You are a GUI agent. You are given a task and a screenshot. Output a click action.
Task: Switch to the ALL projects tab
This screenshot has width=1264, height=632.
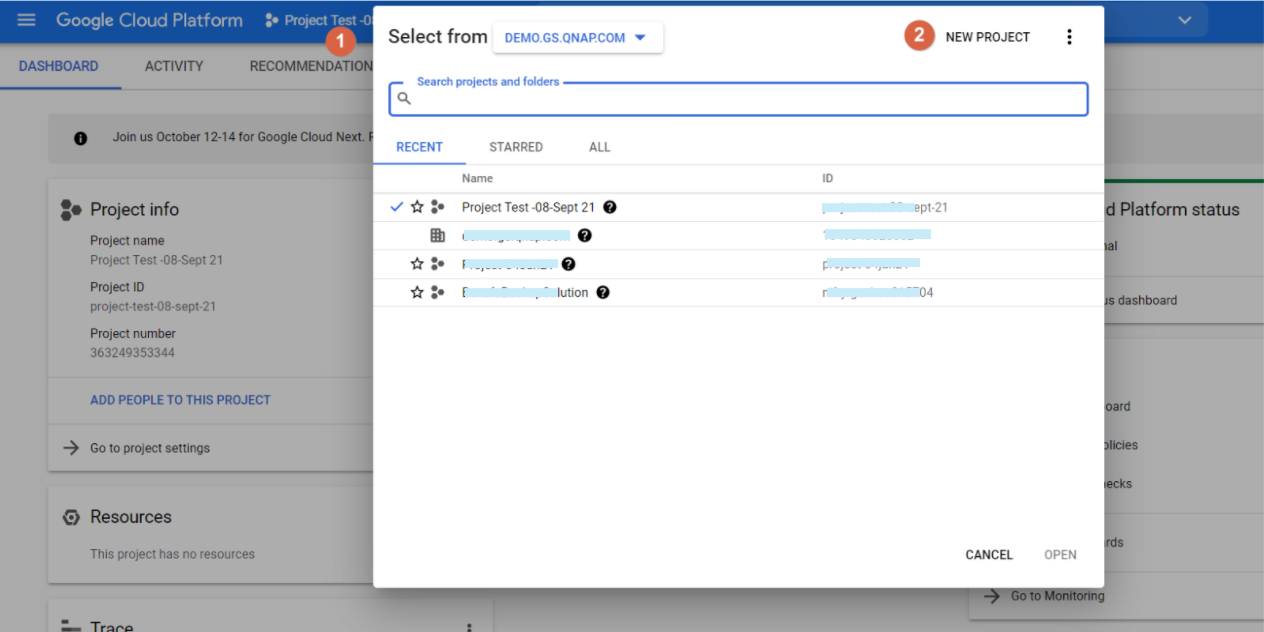[x=599, y=147]
